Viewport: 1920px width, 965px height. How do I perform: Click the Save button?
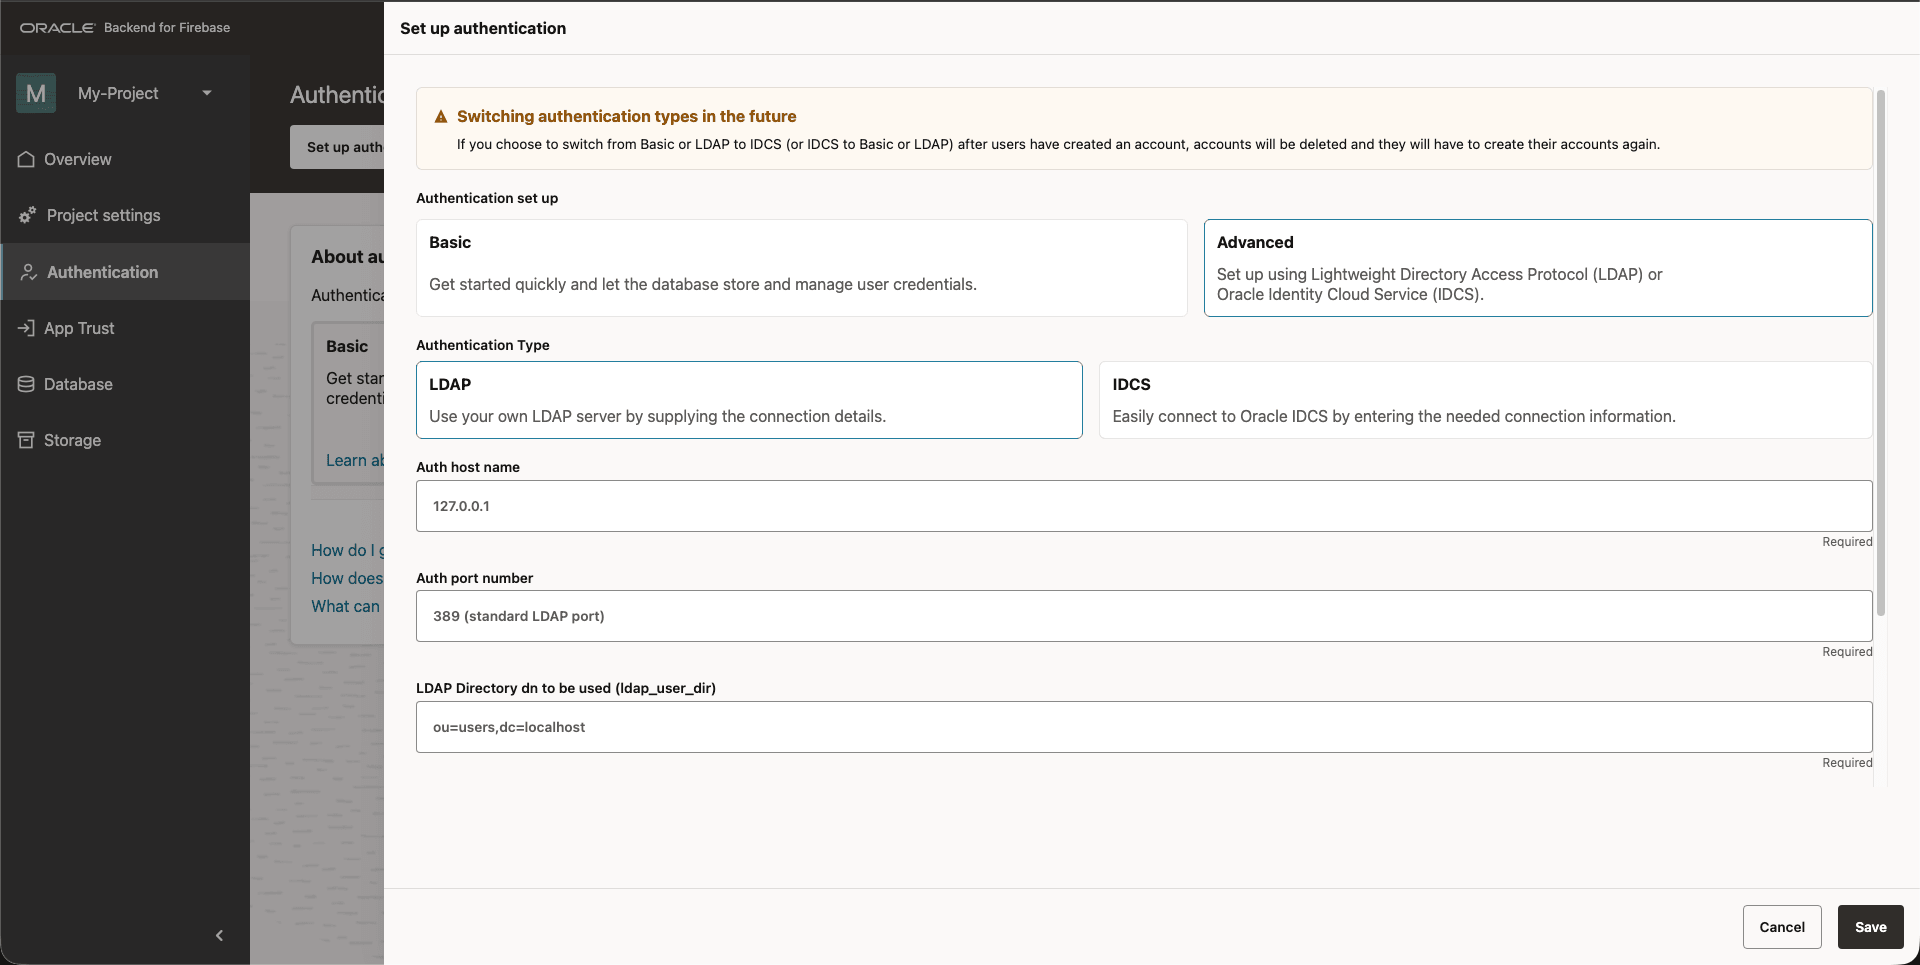1870,927
